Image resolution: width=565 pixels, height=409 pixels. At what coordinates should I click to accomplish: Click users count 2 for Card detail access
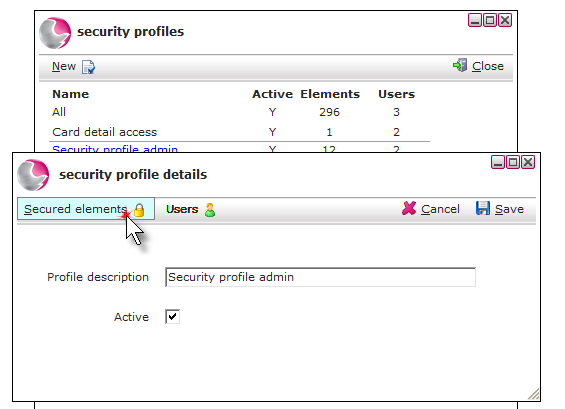point(396,132)
